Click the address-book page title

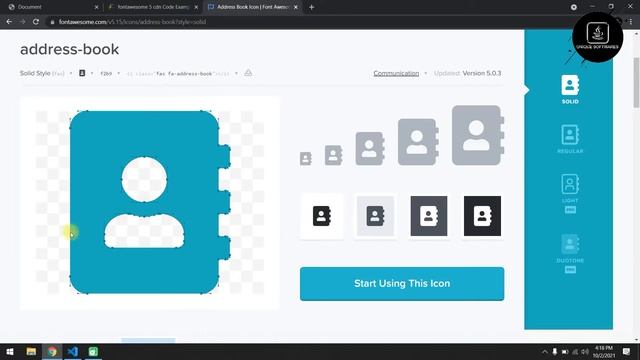tap(69, 49)
